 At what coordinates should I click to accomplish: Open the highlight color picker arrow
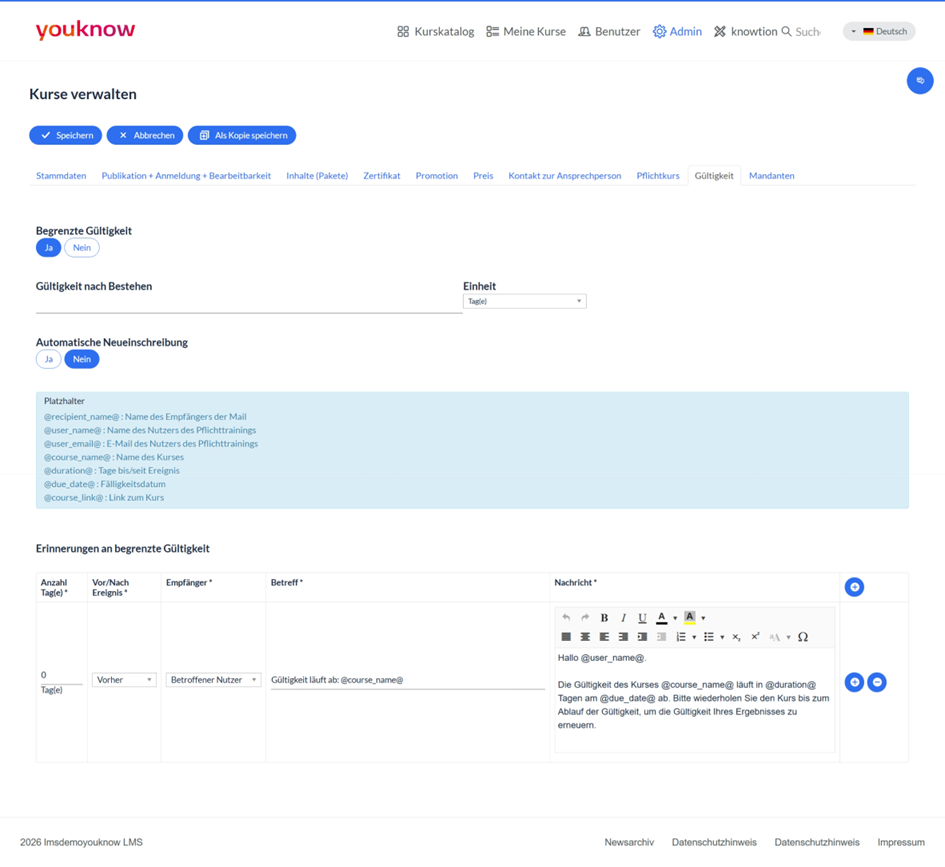point(703,618)
